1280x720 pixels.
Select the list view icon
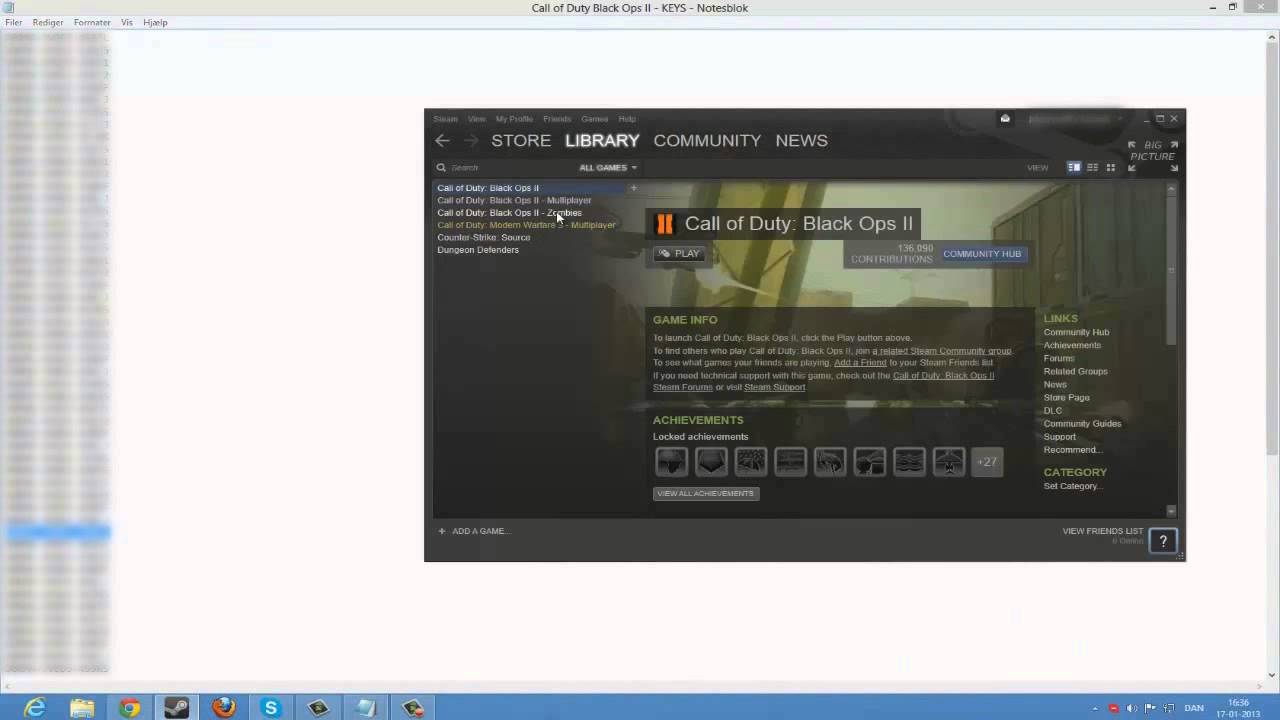pos(1092,167)
